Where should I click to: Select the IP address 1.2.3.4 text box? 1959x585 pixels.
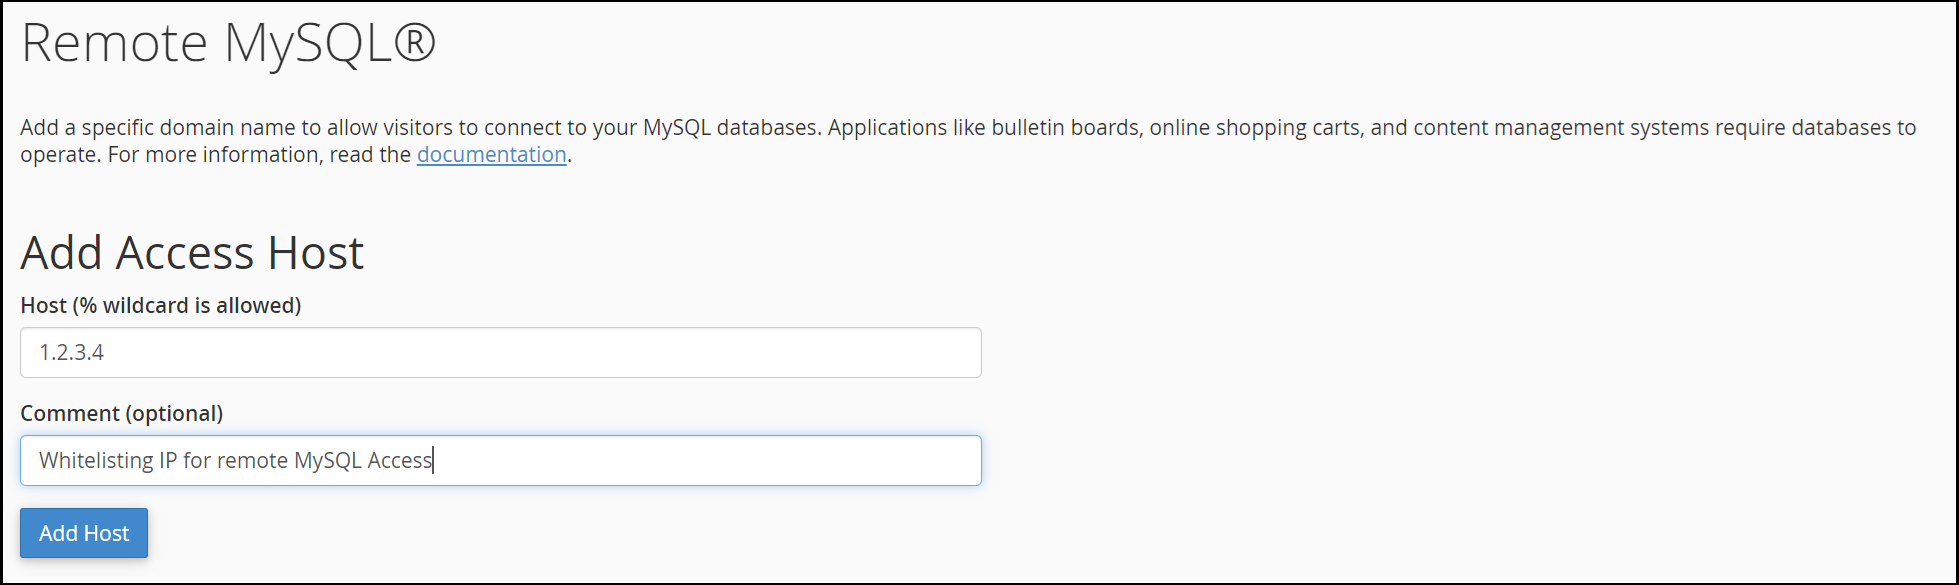click(500, 352)
